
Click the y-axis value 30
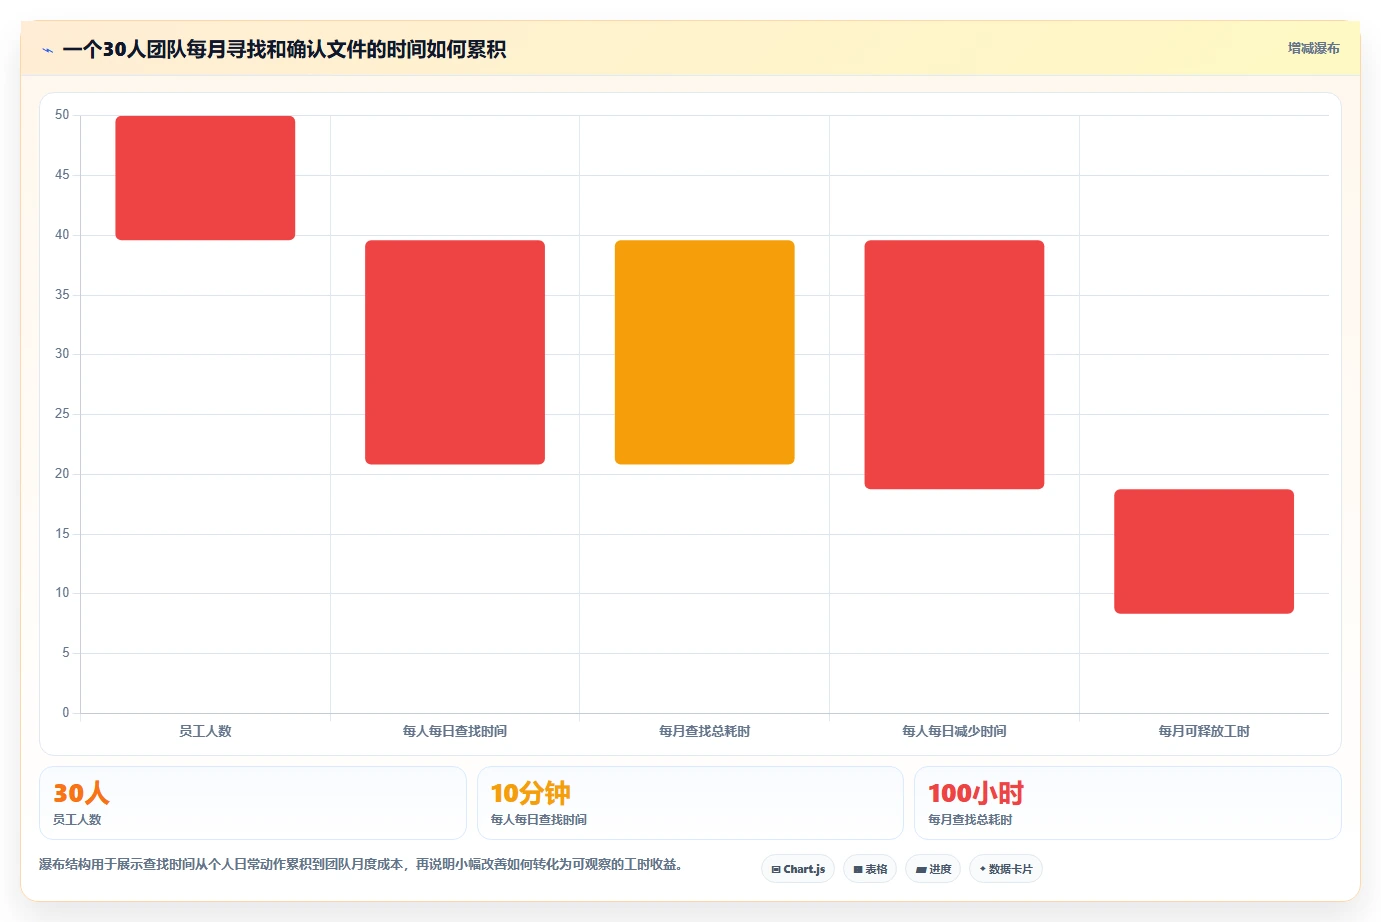click(x=62, y=354)
